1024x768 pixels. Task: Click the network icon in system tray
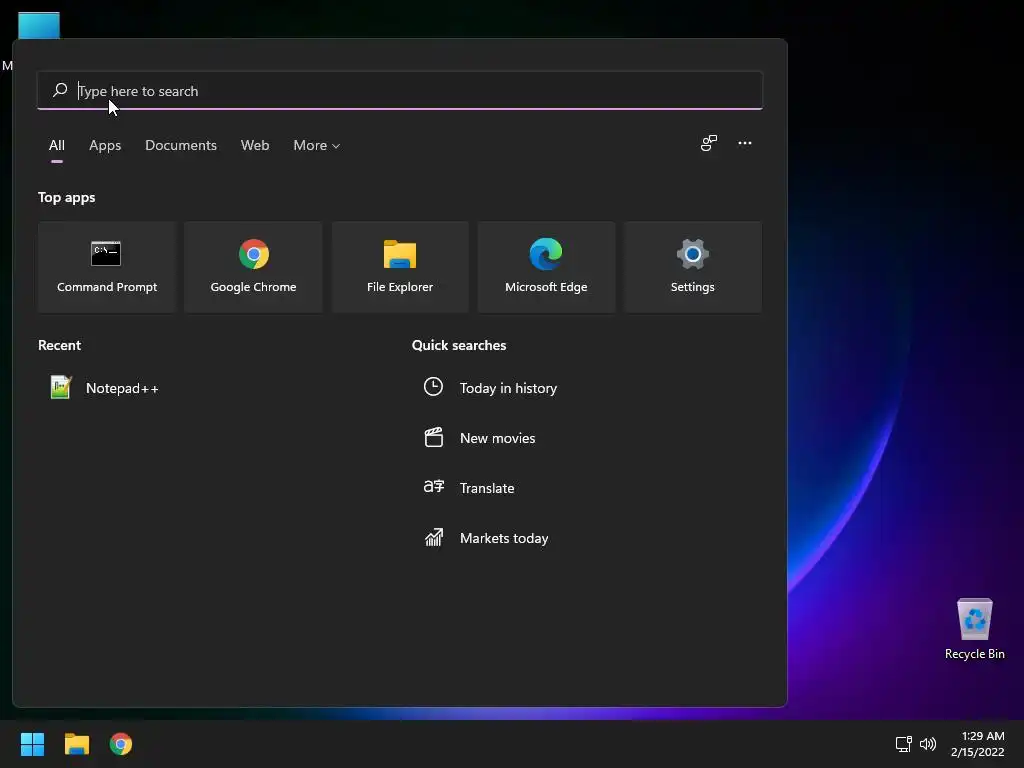click(903, 744)
